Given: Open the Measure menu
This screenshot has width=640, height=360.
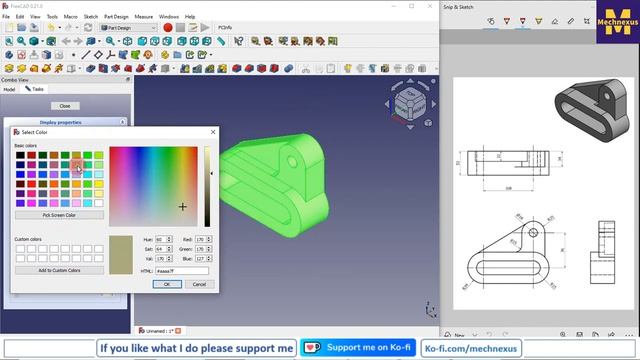Looking at the screenshot, I should click(x=144, y=17).
